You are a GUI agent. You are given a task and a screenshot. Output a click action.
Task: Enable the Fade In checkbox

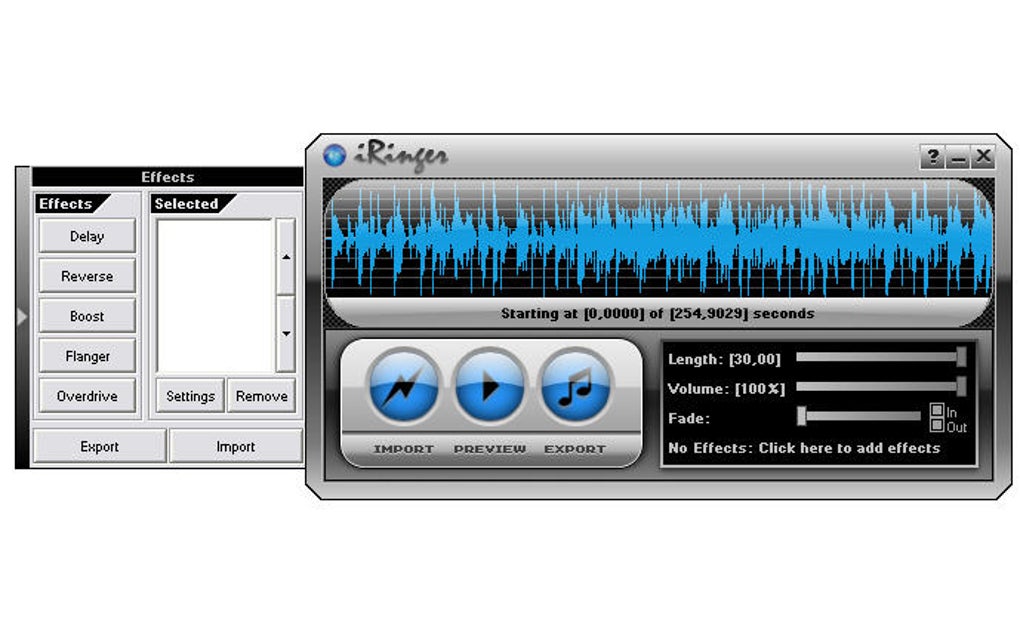pos(937,410)
